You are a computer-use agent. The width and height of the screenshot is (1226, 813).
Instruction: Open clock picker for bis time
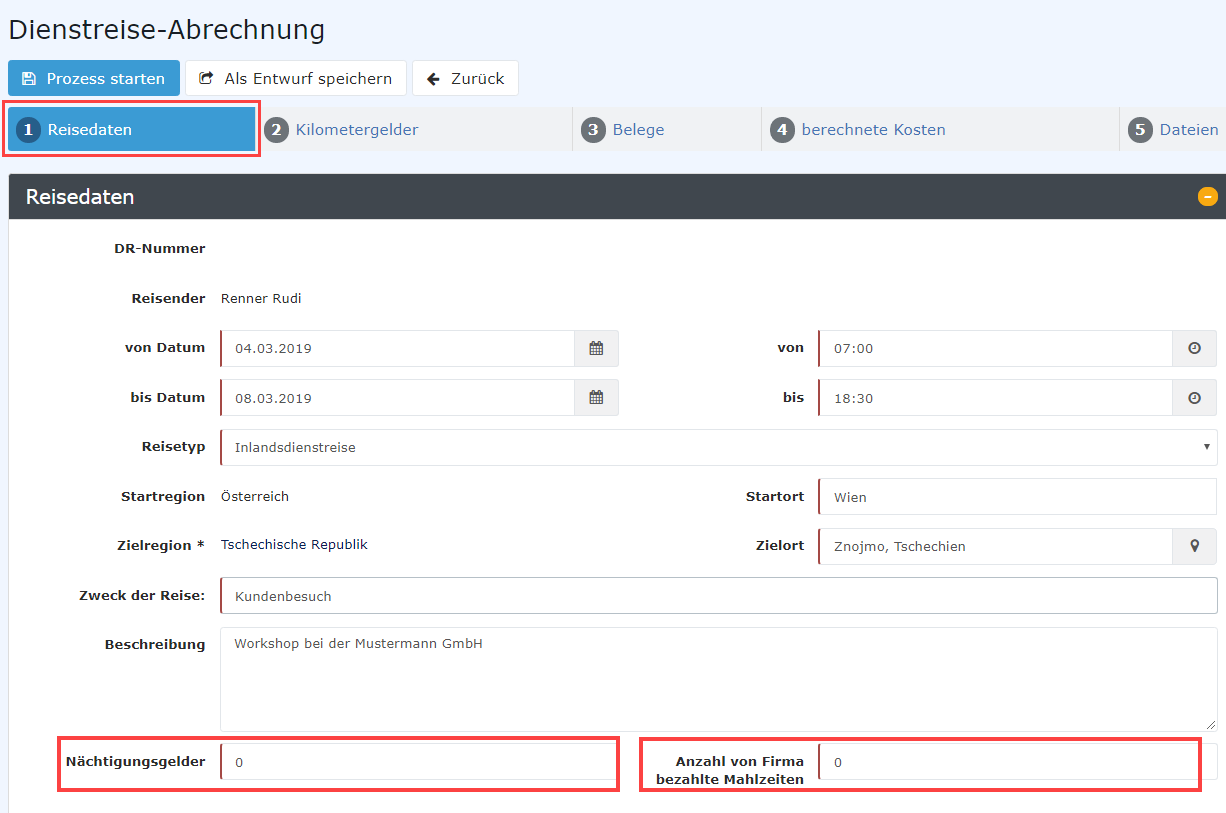(1194, 397)
